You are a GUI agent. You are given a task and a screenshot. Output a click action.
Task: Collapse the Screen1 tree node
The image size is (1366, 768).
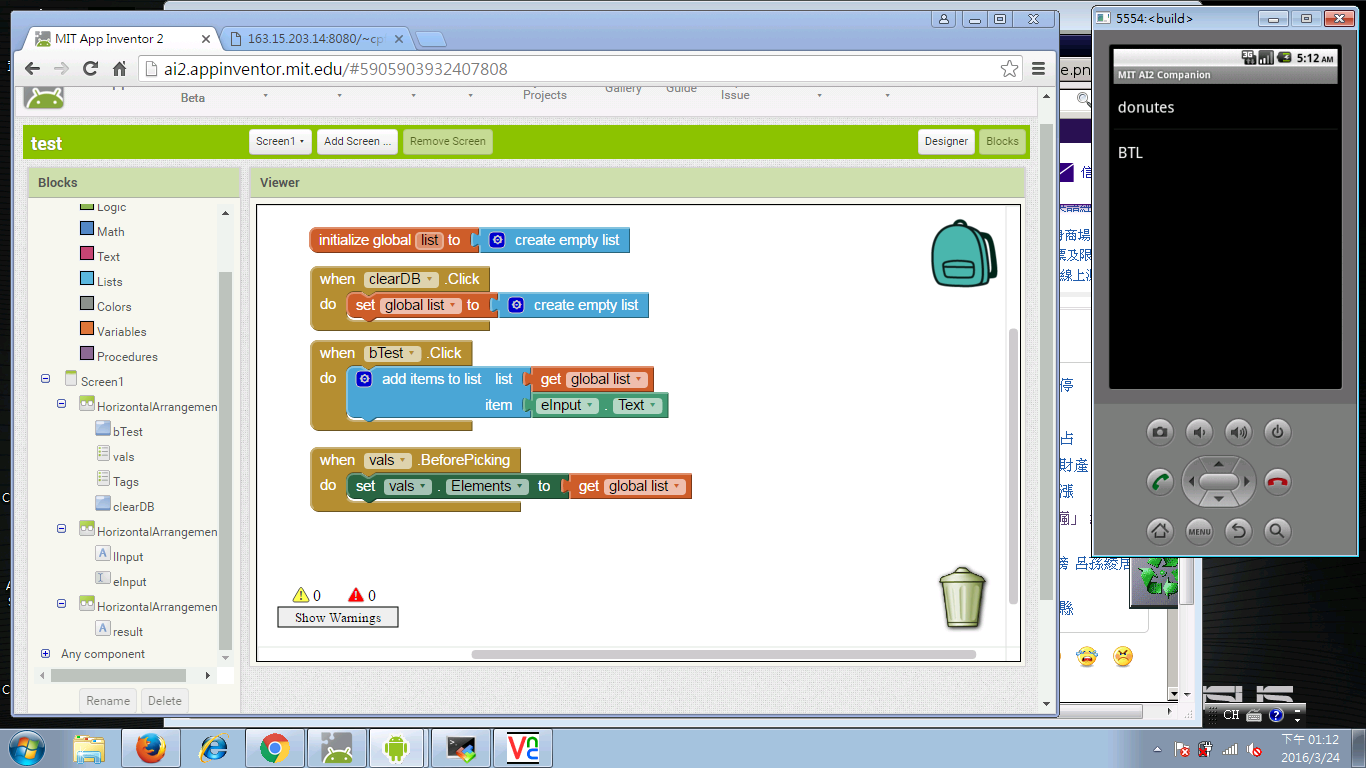pos(45,380)
